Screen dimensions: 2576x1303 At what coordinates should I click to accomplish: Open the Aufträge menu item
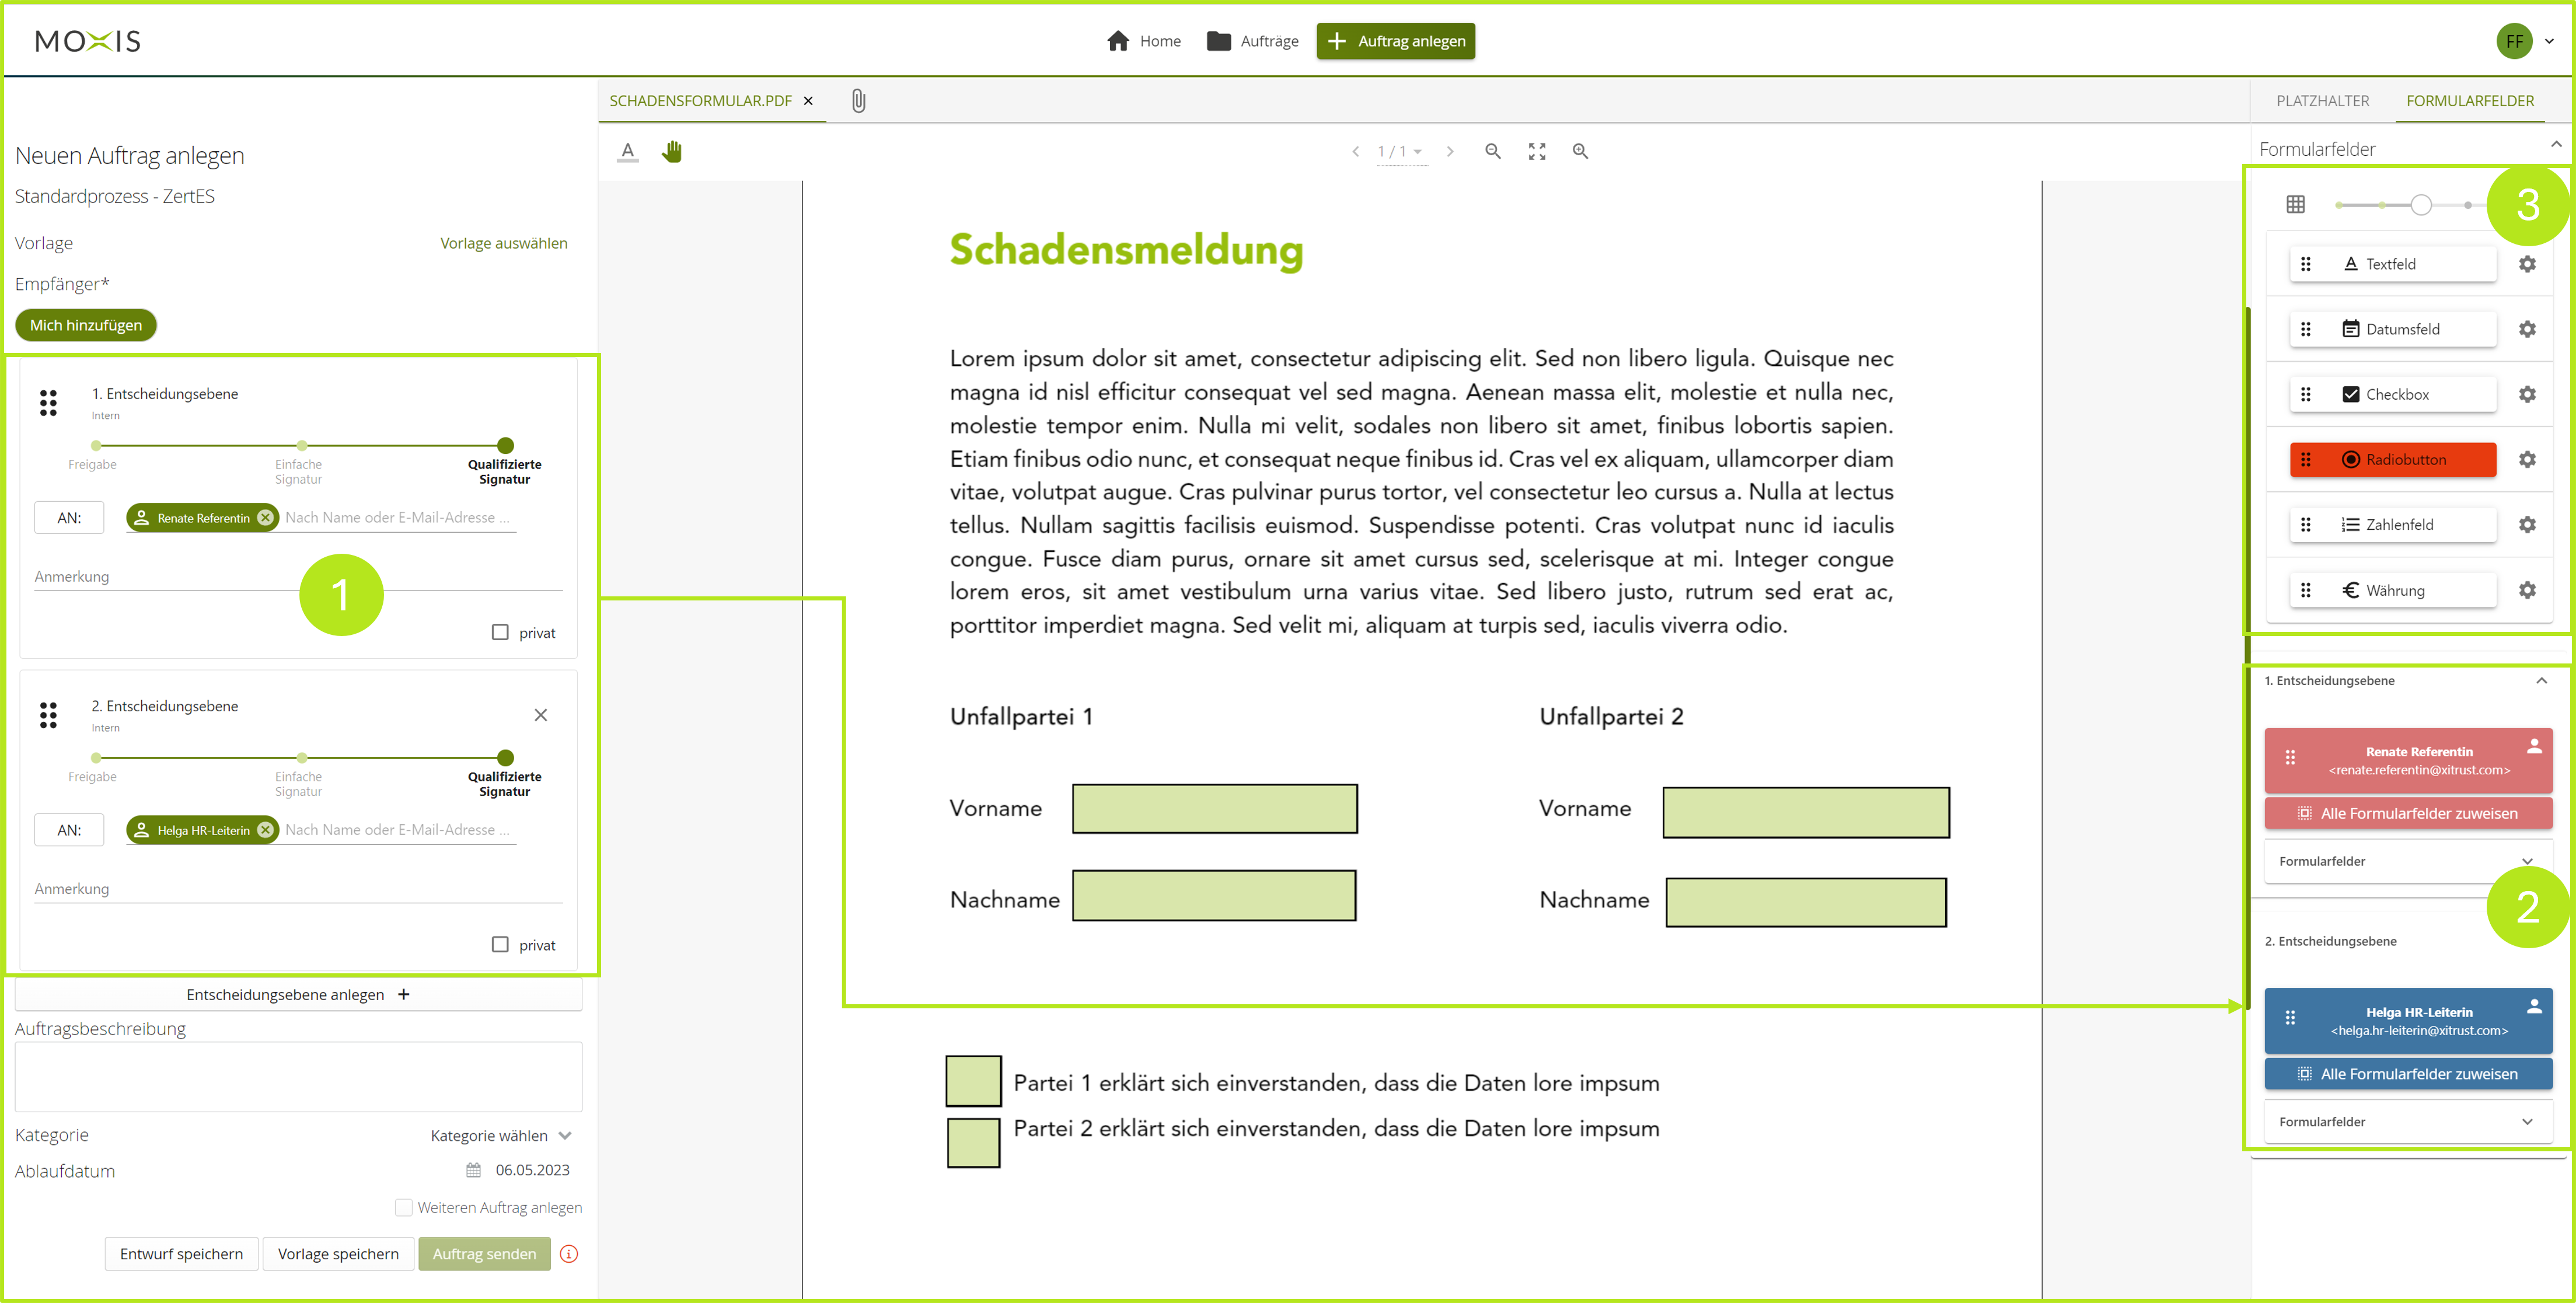[1252, 41]
